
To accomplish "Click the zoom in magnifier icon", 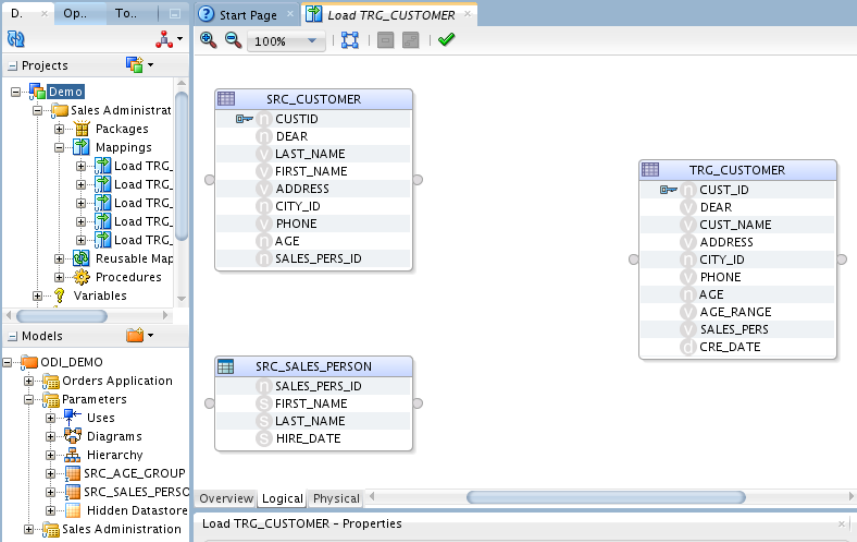I will click(208, 40).
